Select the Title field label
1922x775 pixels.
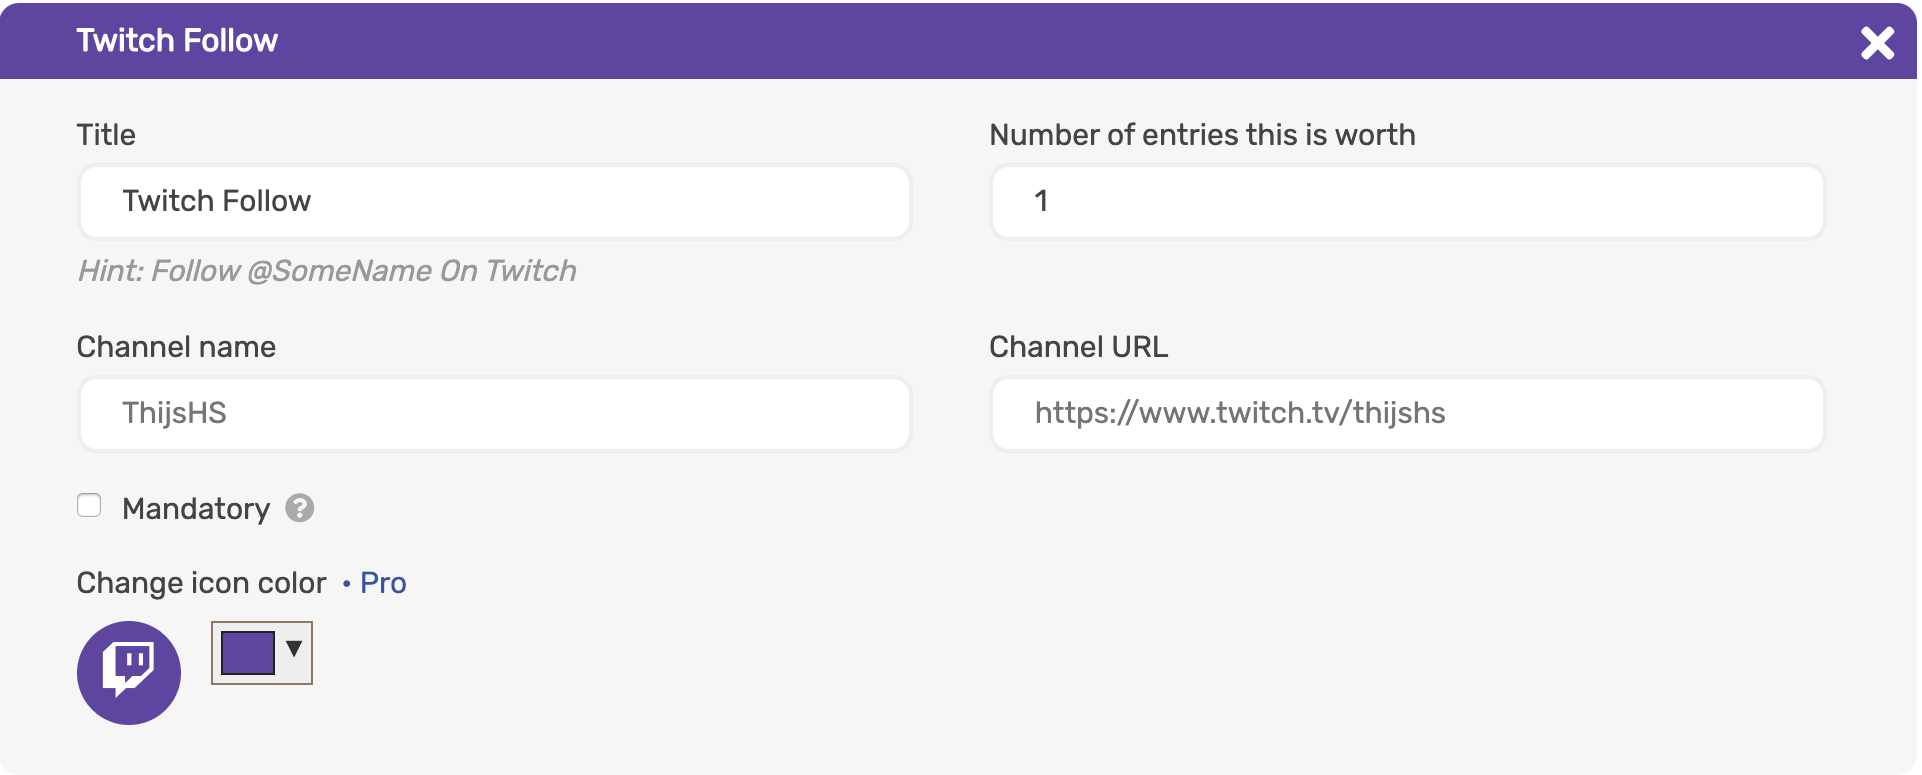[x=105, y=134]
